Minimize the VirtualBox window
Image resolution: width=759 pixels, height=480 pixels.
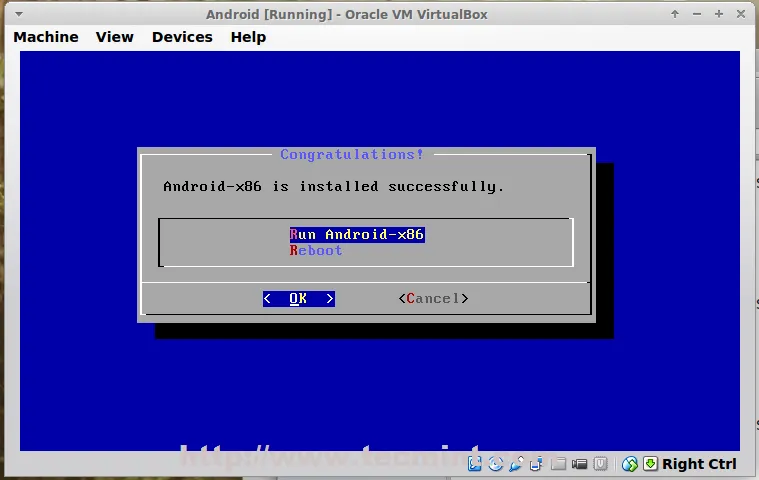pos(697,14)
